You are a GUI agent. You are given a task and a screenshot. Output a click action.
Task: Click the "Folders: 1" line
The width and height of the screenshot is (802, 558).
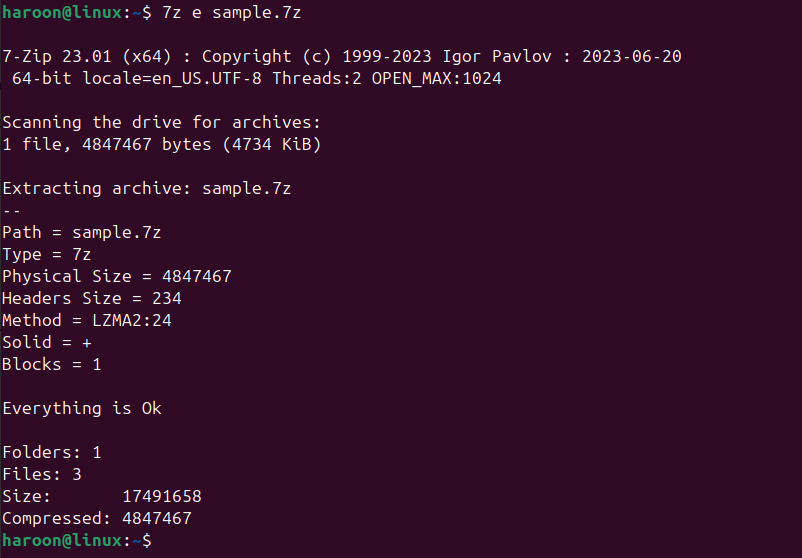tap(51, 452)
